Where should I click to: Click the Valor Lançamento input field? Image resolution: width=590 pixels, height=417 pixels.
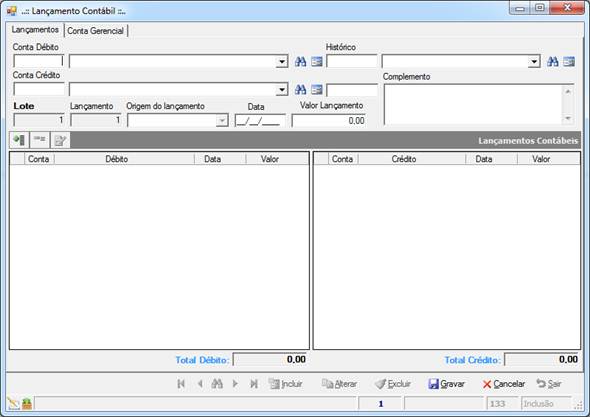[x=329, y=120]
